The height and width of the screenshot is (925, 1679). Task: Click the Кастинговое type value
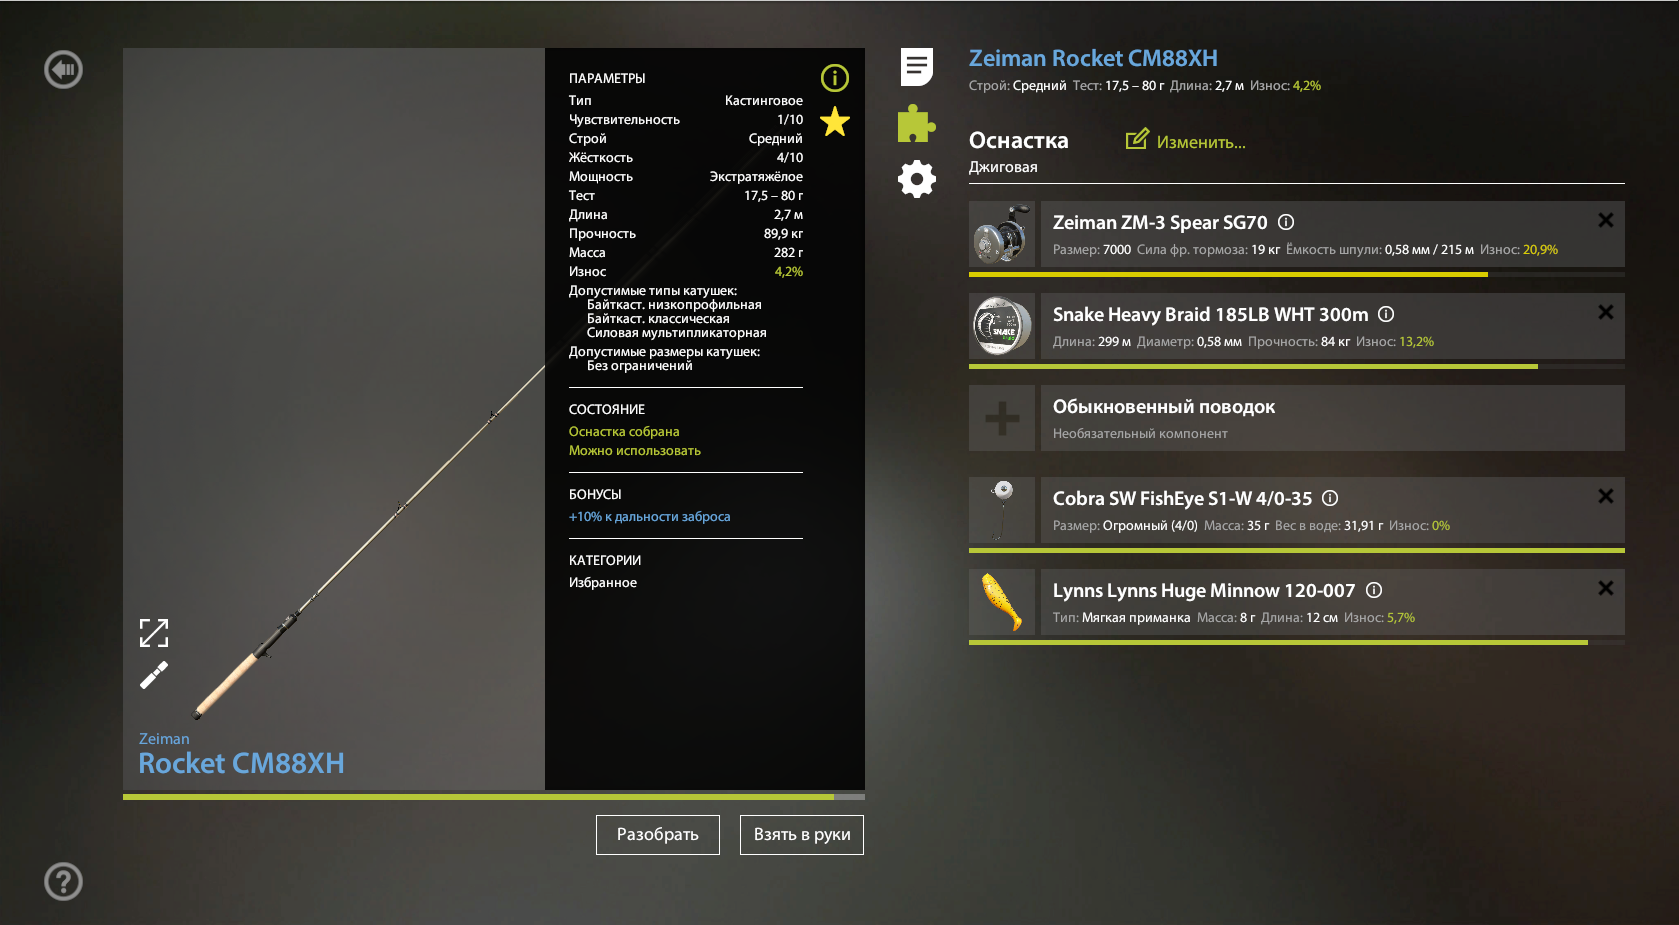[764, 101]
